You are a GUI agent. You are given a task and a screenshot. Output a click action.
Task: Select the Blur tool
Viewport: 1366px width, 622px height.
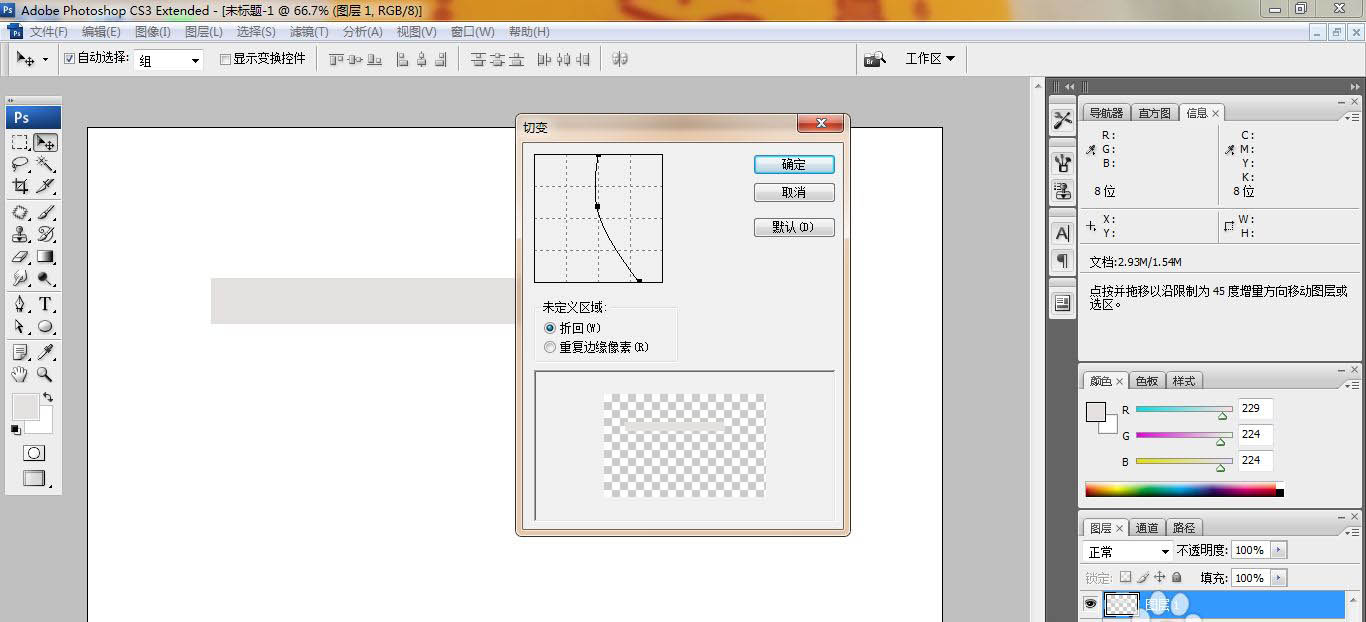[20, 278]
